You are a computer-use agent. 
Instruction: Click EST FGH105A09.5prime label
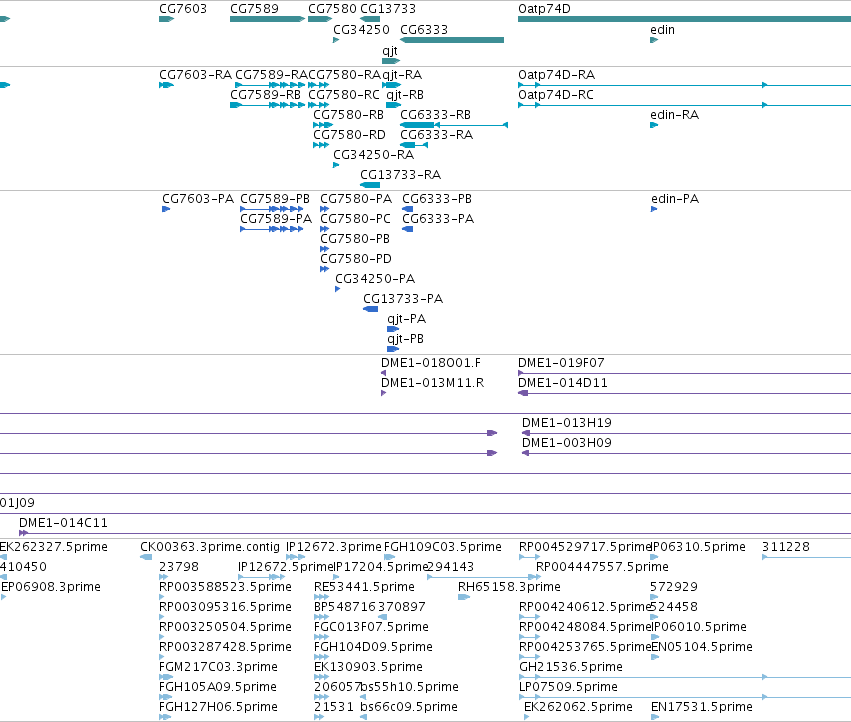click(218, 687)
